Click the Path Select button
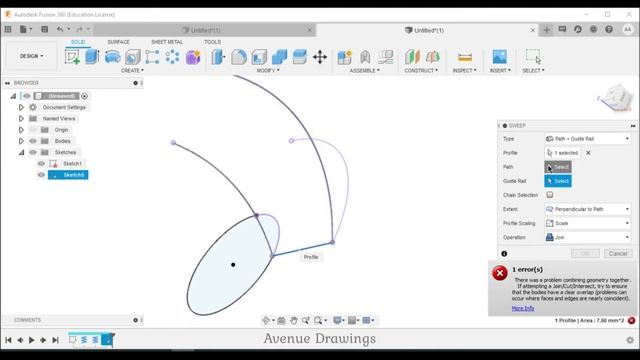The image size is (640, 360). 558,167
